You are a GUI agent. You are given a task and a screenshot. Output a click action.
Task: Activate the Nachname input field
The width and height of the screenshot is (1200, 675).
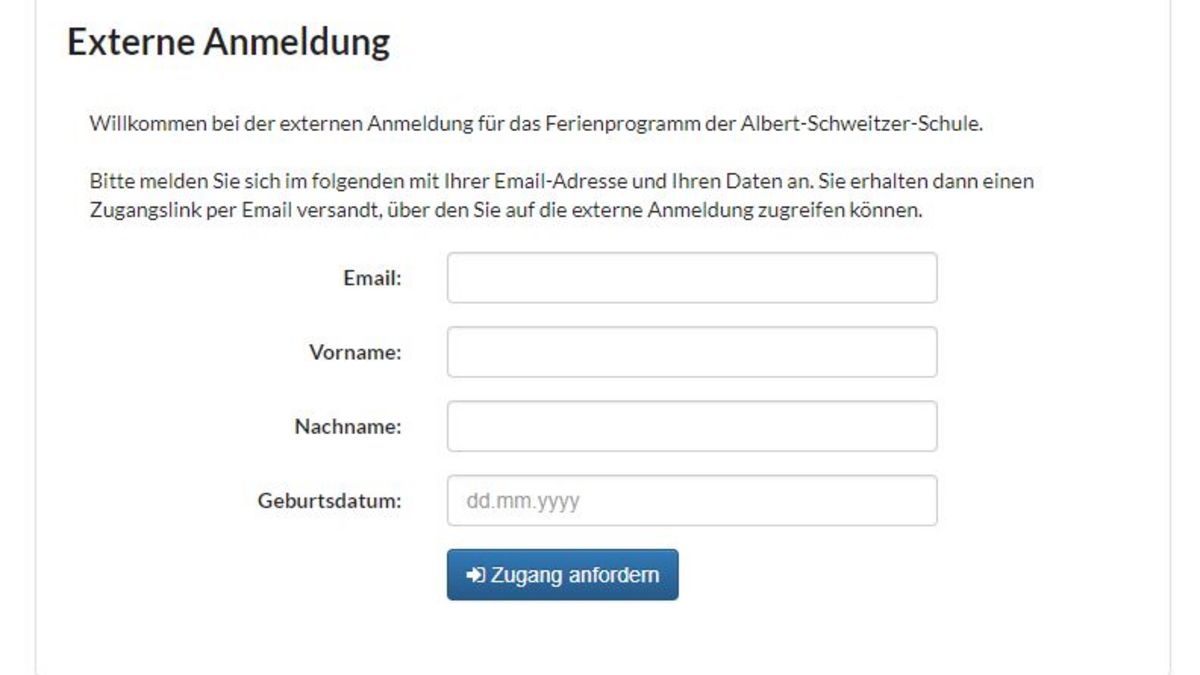(x=692, y=426)
